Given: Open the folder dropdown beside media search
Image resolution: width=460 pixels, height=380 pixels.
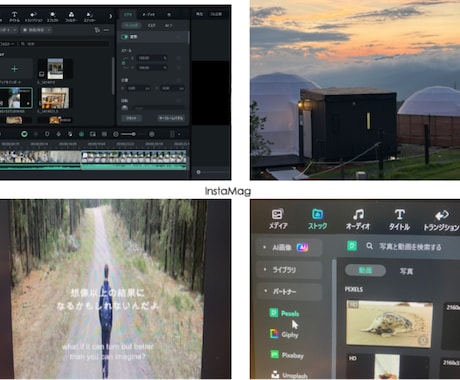Looking at the screenshot, I should click(x=7, y=44).
